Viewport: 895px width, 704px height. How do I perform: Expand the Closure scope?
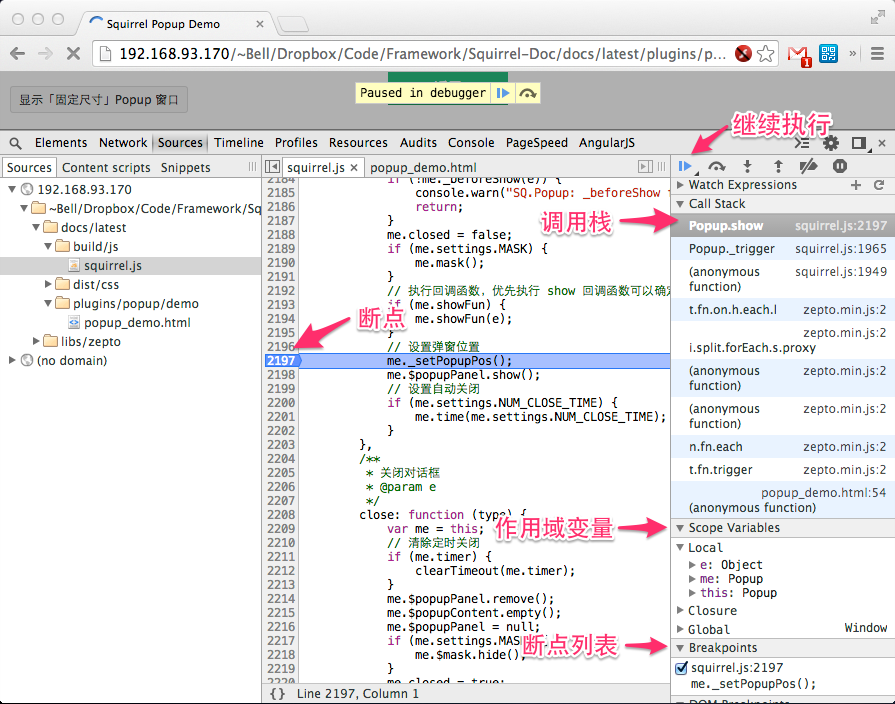(x=680, y=610)
